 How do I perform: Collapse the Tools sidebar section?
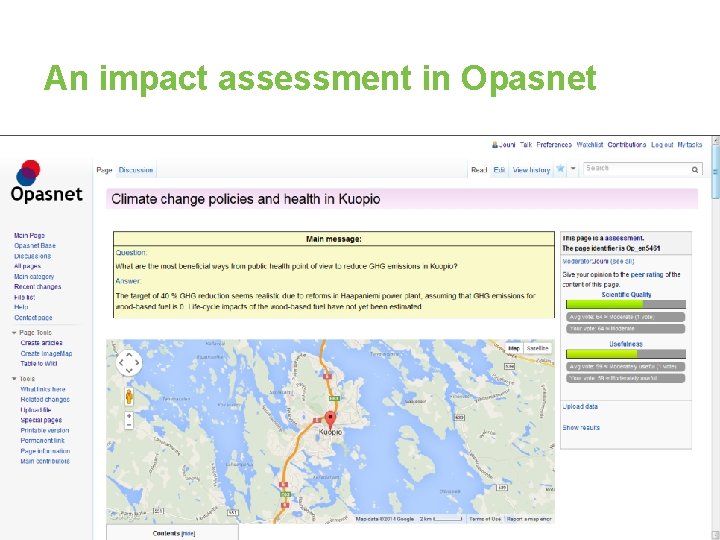(14, 379)
